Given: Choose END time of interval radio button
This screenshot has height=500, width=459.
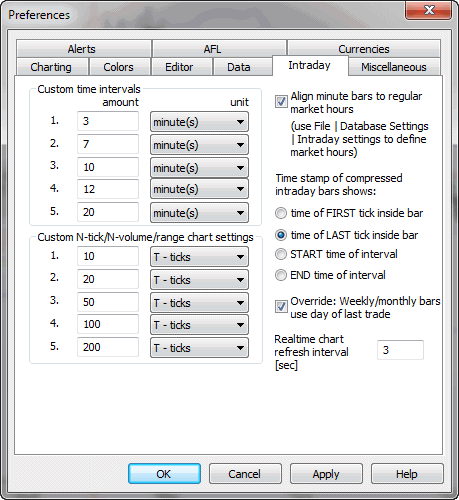Looking at the screenshot, I should pyautogui.click(x=281, y=275).
